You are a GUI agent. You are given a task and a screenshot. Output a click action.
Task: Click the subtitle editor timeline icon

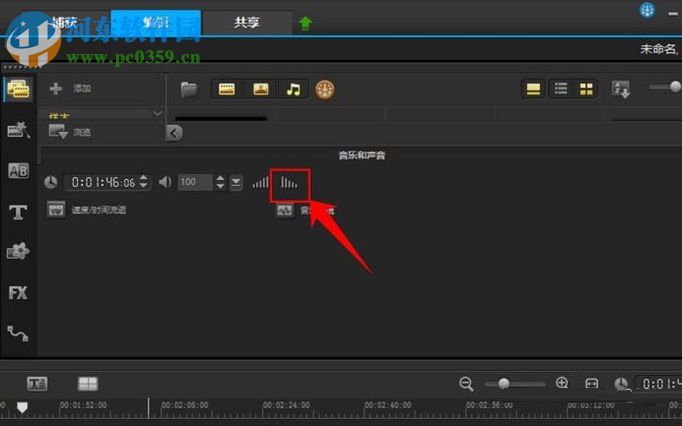(x=37, y=383)
